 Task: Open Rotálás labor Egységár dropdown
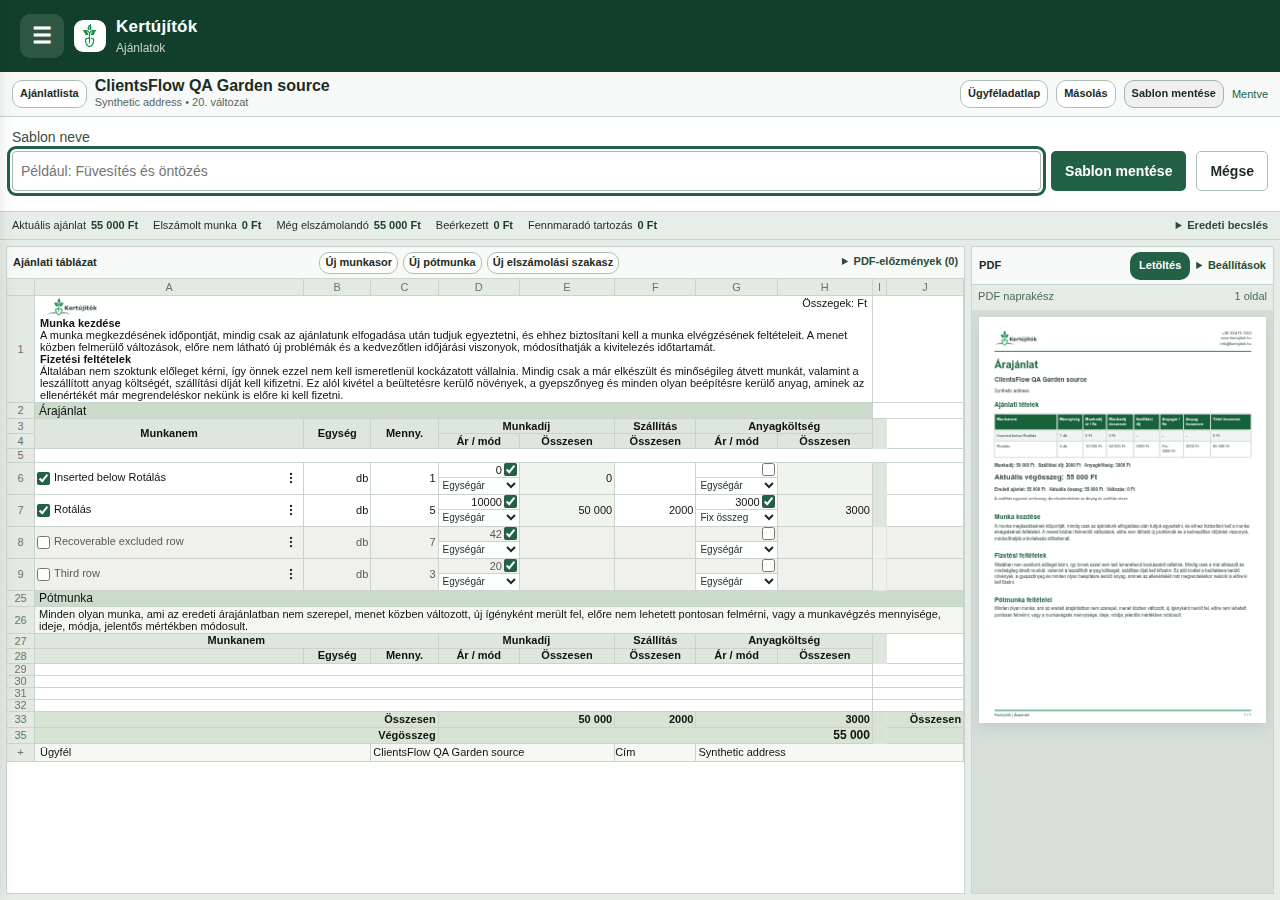(x=479, y=517)
